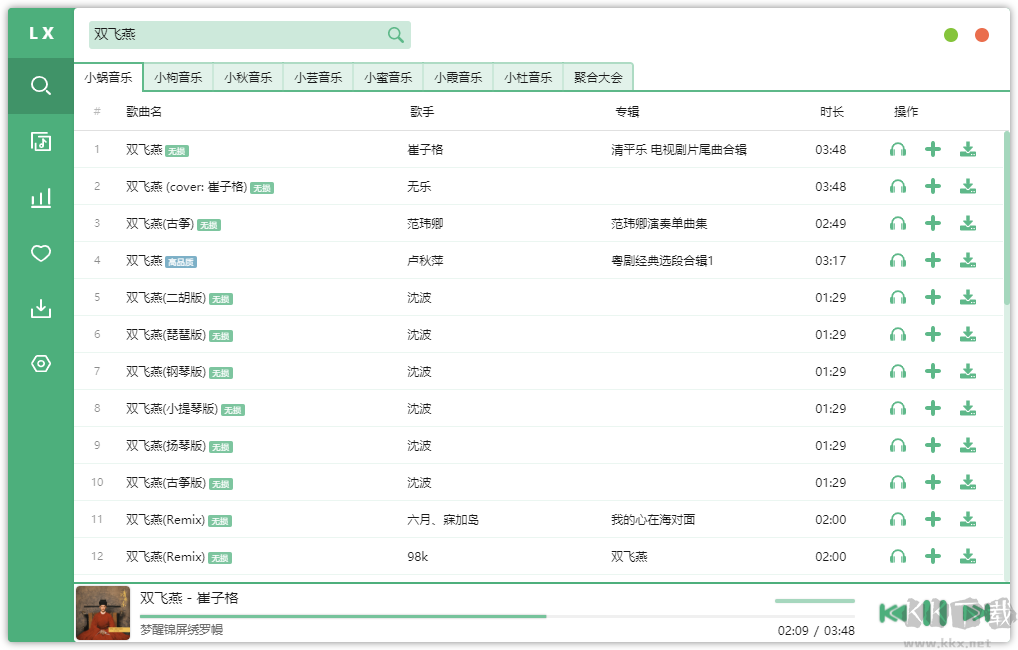Image resolution: width=1018 pixels, height=650 pixels.
Task: Click the album cover thumbnail in player
Action: (x=103, y=612)
